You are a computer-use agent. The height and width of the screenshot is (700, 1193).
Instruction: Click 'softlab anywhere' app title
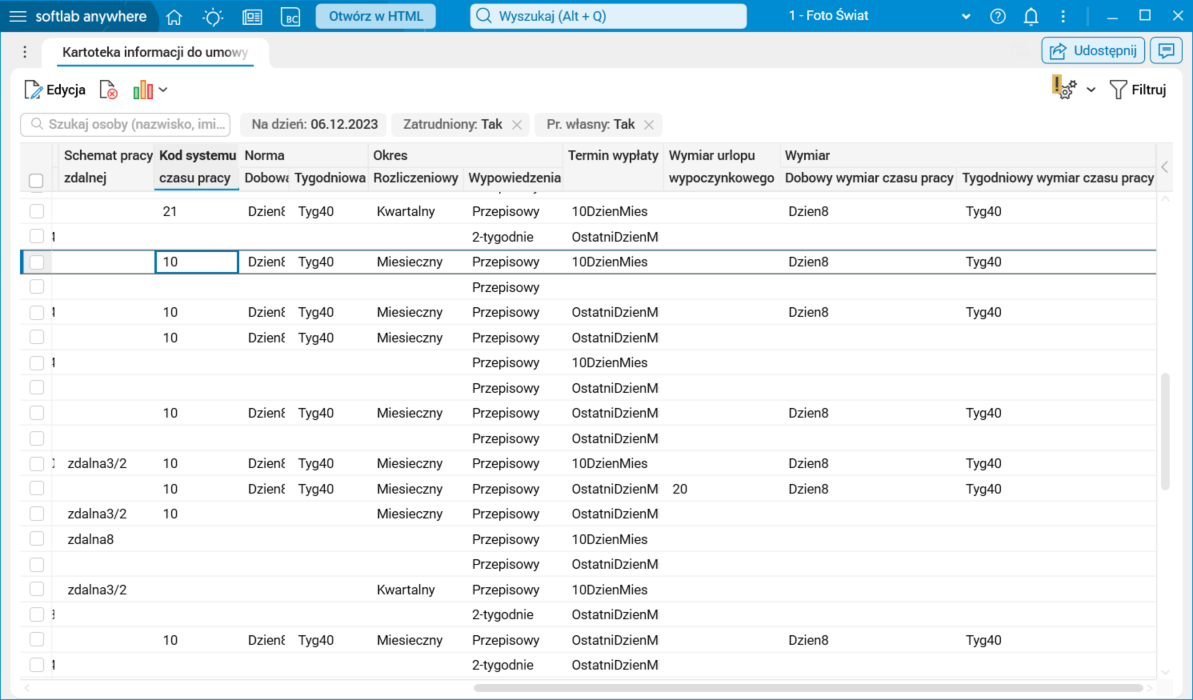pos(91,16)
